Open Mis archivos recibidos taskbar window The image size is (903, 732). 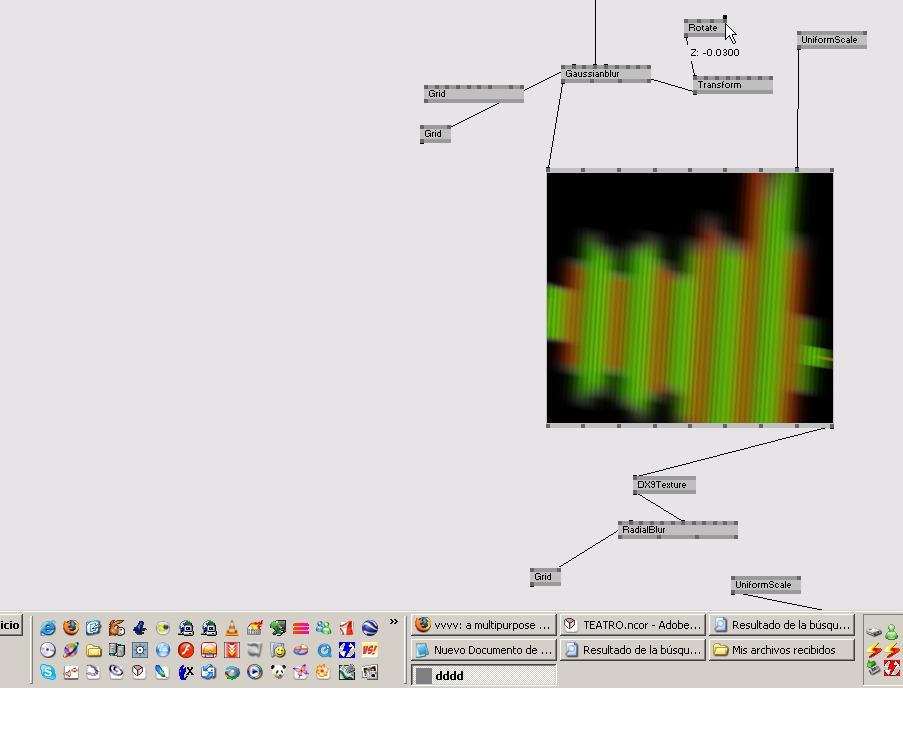781,650
